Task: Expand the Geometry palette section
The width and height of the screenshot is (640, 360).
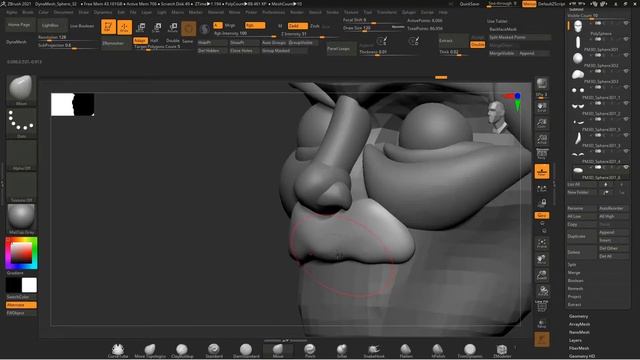Action: (x=578, y=316)
